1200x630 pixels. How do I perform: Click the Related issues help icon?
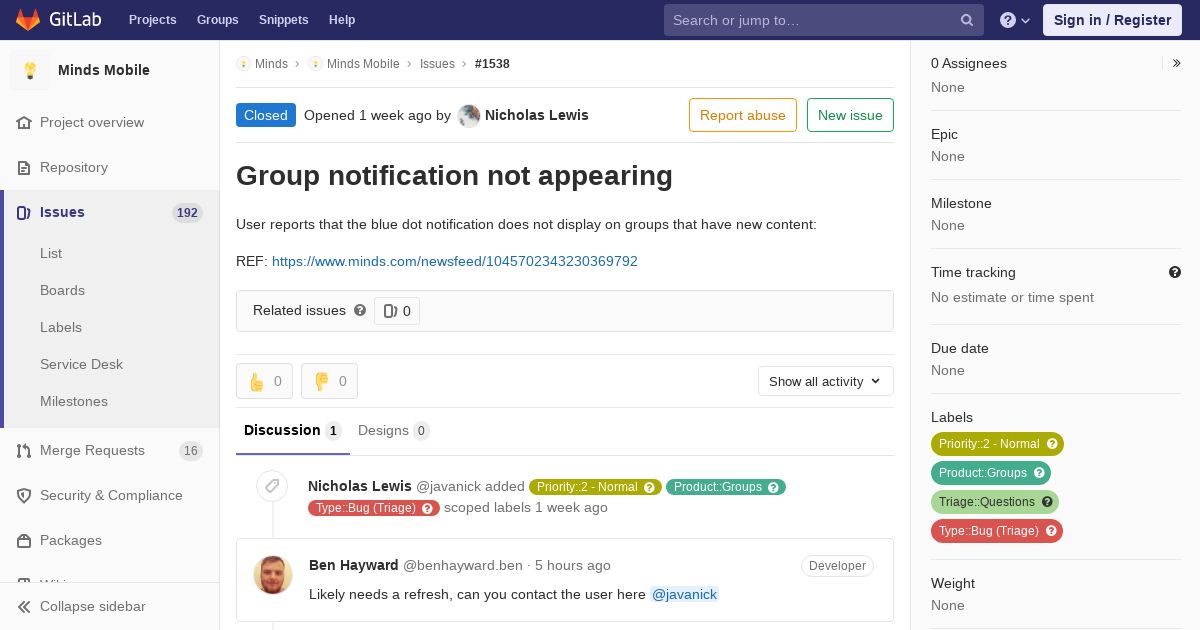tap(360, 310)
